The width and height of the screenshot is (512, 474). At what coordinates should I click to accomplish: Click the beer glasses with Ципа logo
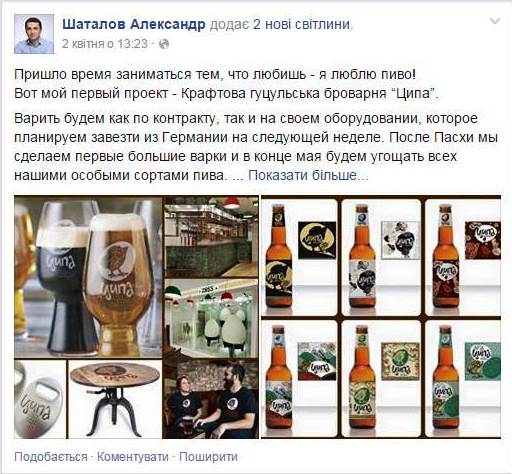tap(88, 277)
